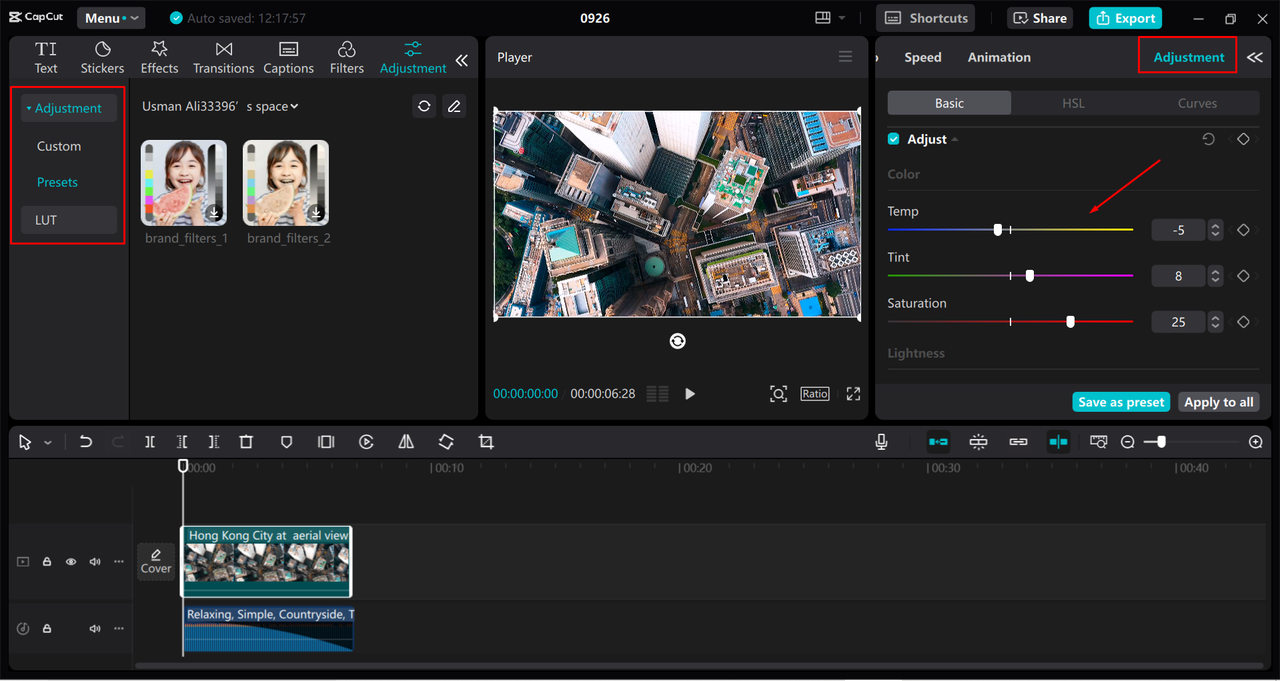Select the brand_filters_1 preset thumbnail

point(184,183)
